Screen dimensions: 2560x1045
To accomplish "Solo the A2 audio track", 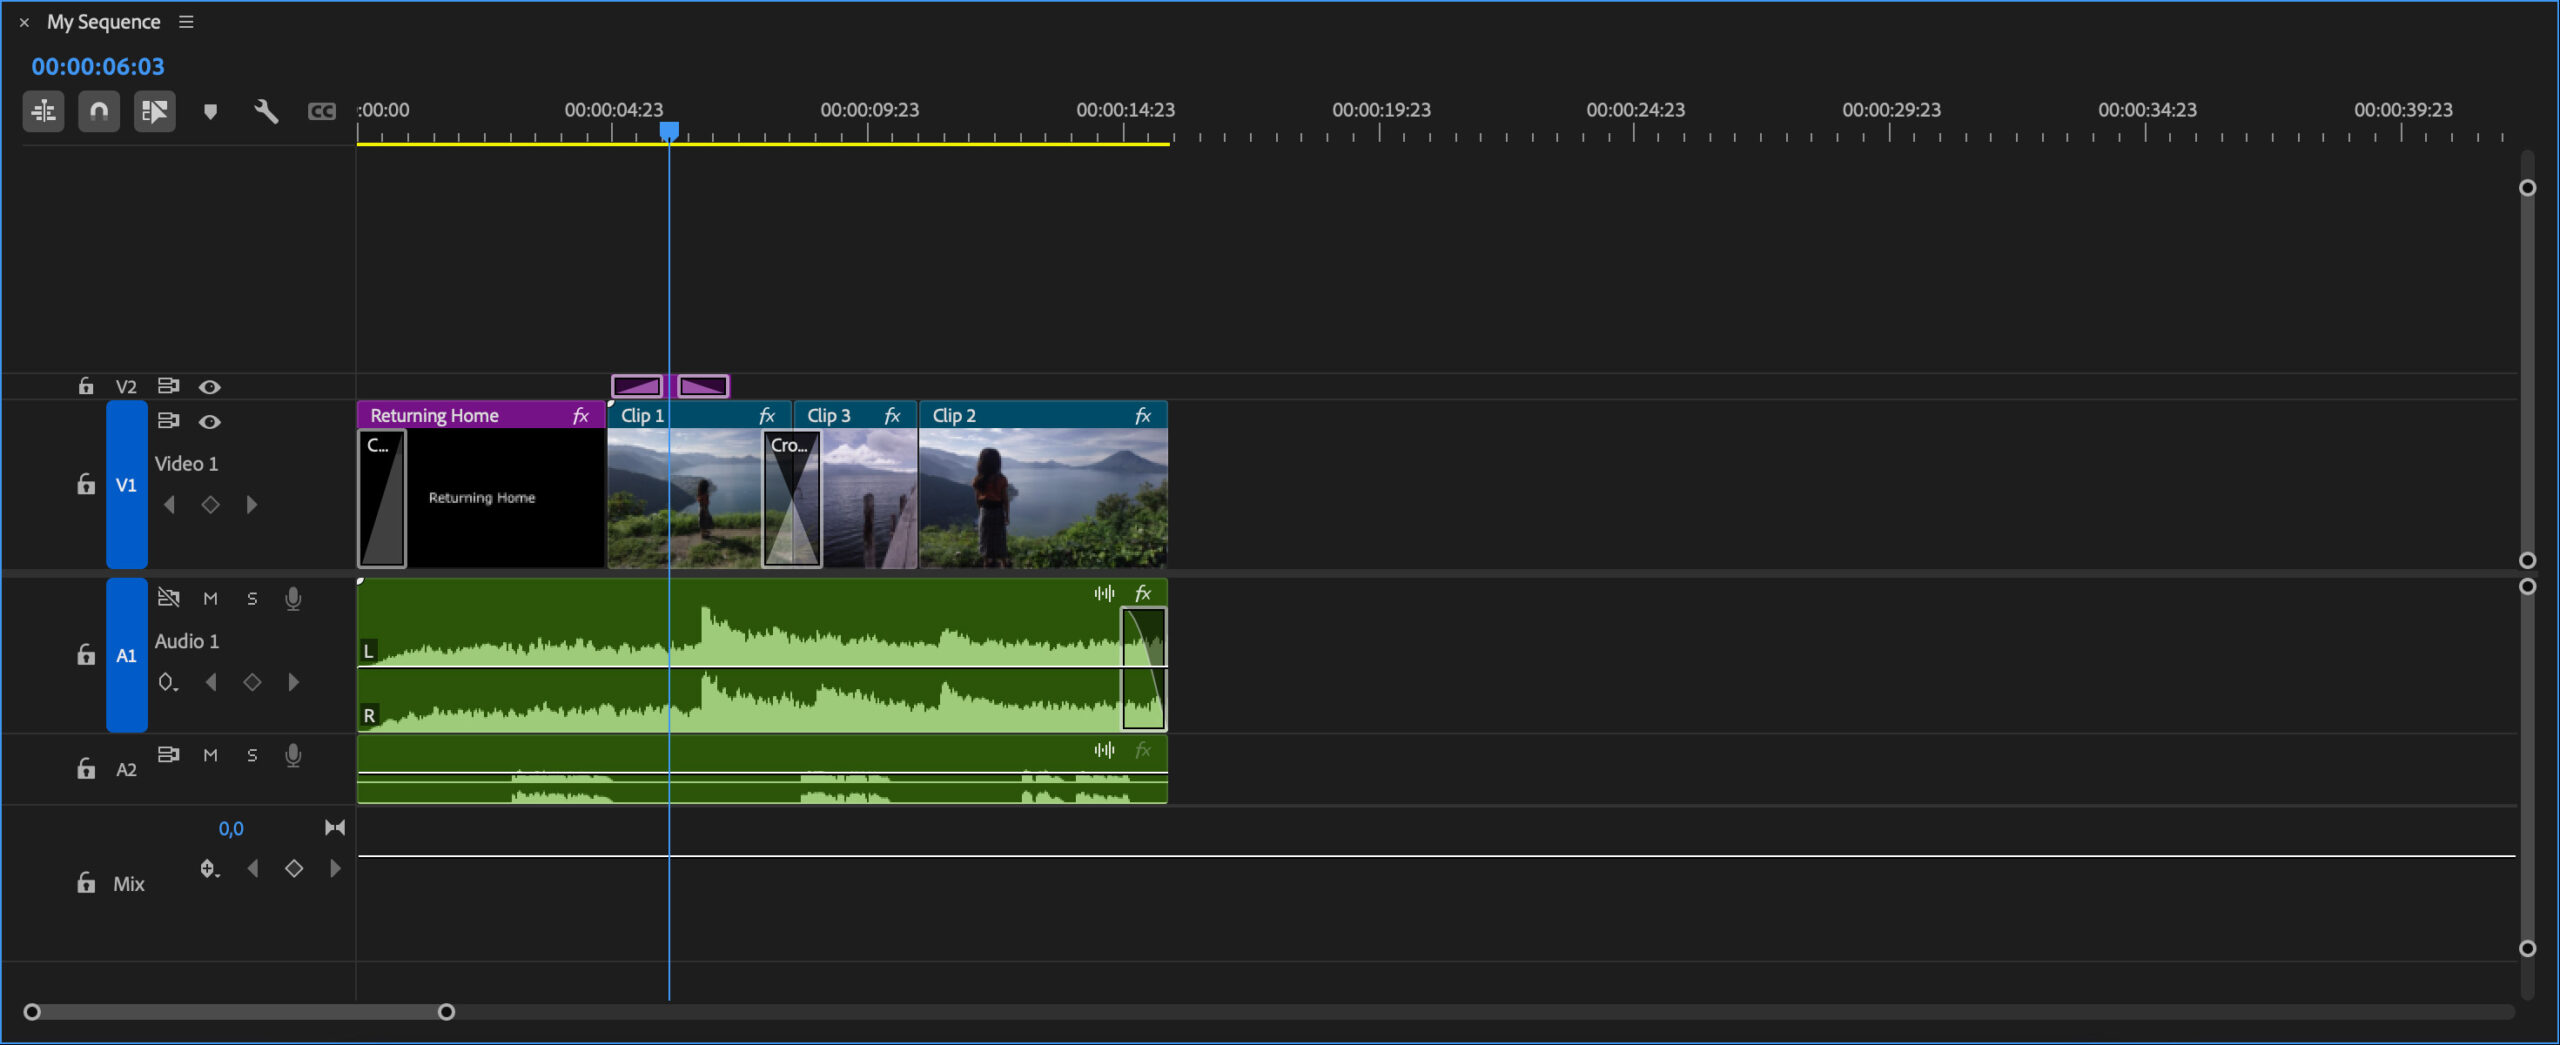I will 252,756.
